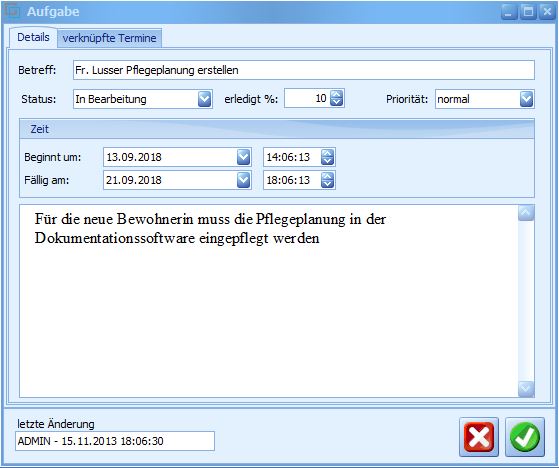Increase the erledigt % value
Viewport: 559px width, 468px height.
point(337,95)
